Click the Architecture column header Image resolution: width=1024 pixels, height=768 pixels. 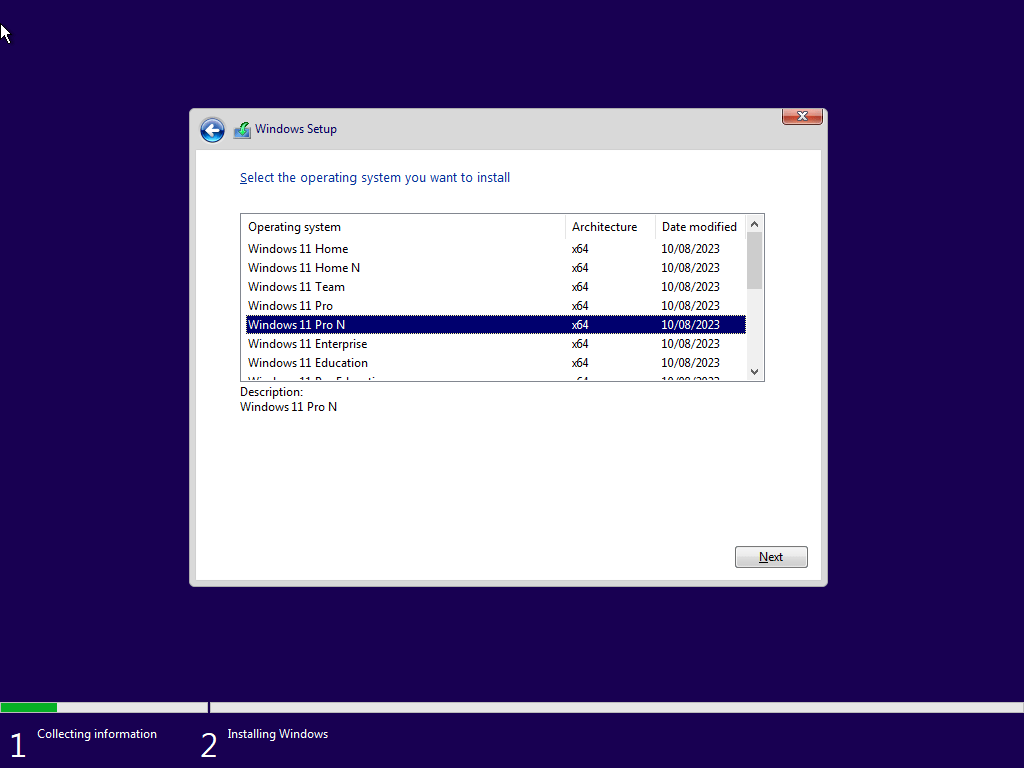coord(610,227)
